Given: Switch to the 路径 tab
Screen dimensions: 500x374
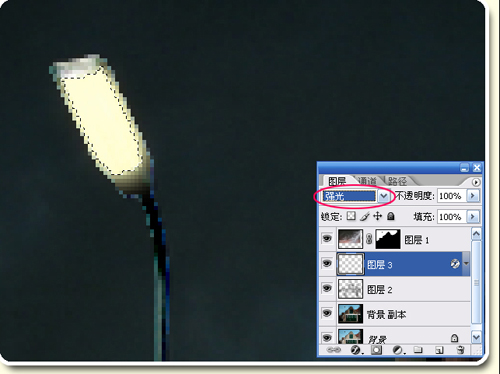Looking at the screenshot, I should 397,181.
